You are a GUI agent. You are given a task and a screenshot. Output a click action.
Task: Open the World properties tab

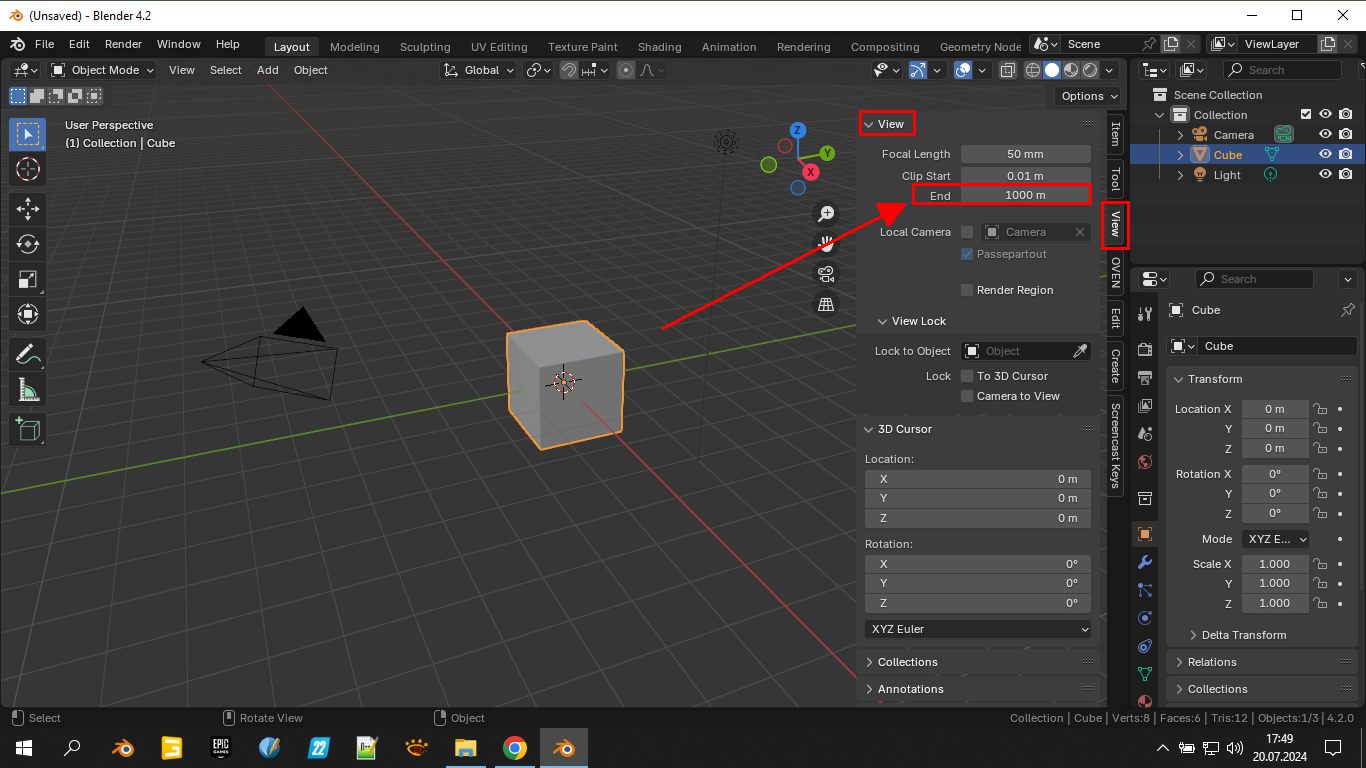coord(1145,462)
